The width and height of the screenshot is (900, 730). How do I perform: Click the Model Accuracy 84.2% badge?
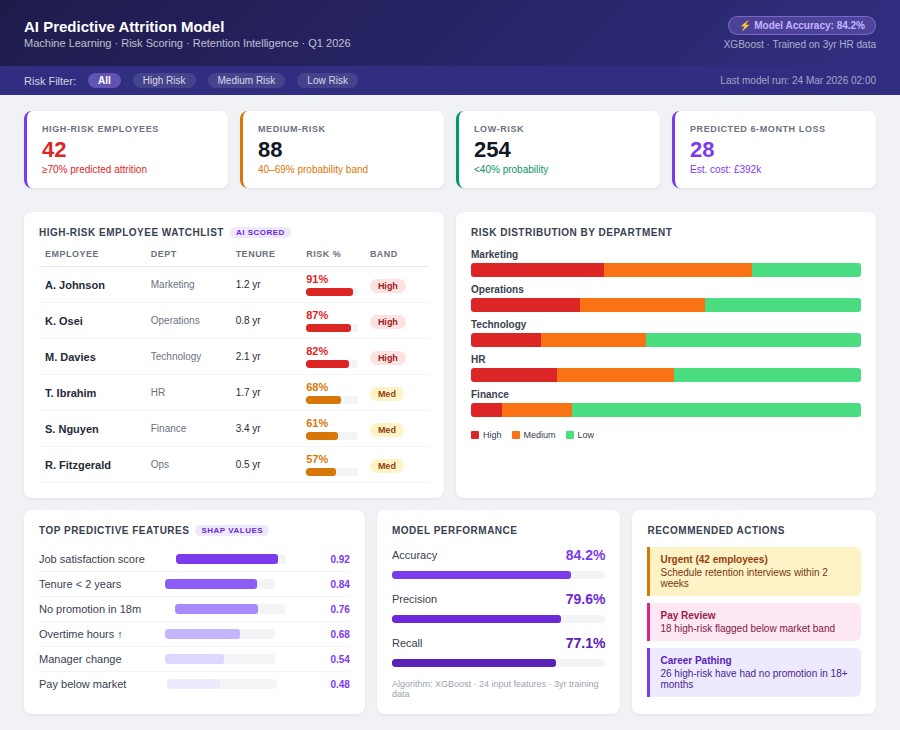tap(801, 25)
